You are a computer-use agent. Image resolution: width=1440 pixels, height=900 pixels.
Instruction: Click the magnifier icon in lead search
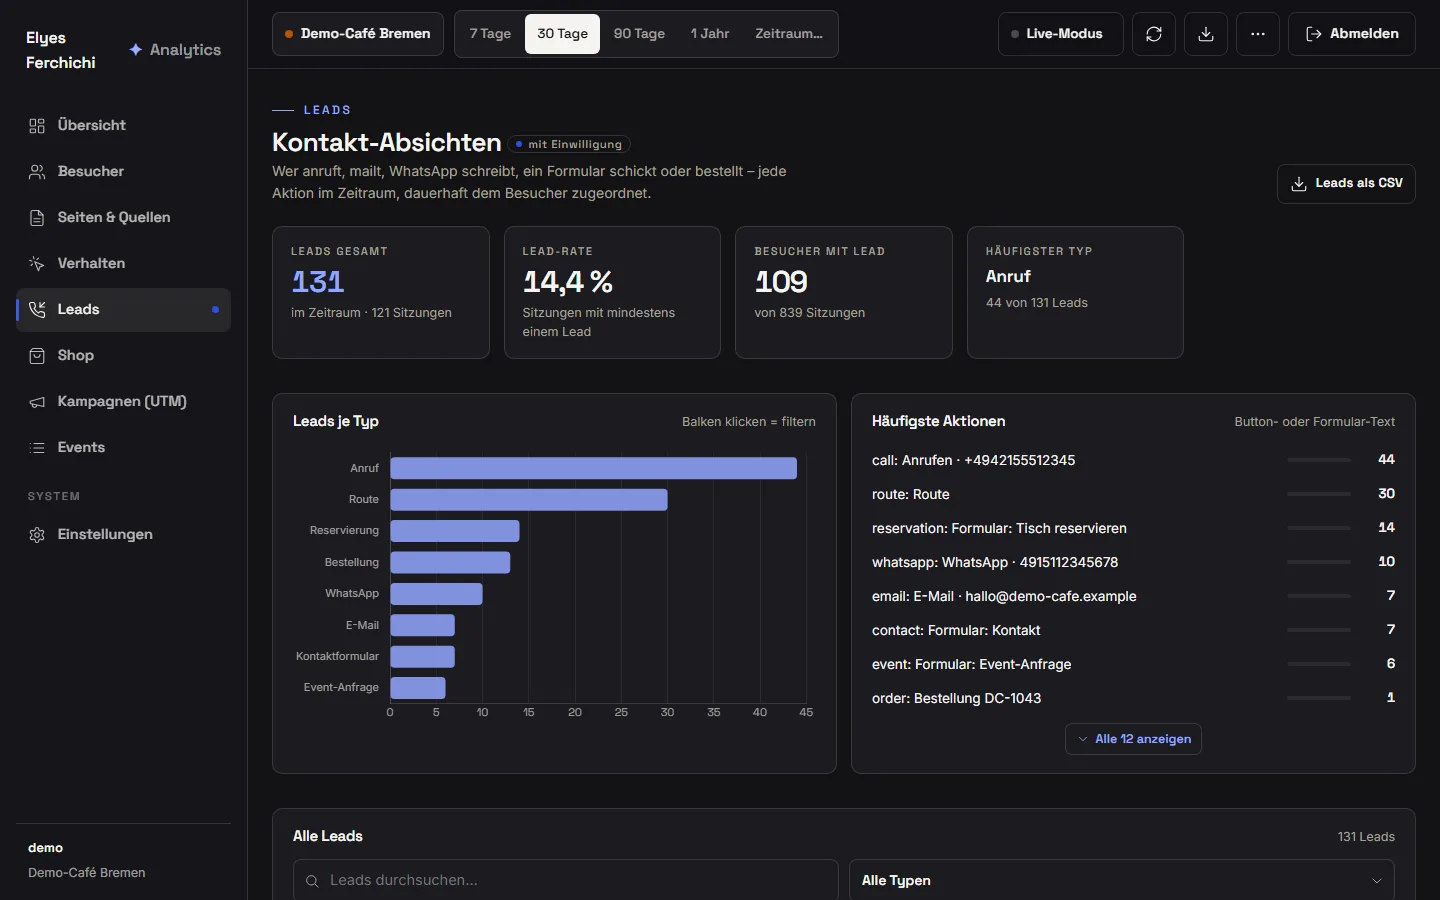312,881
